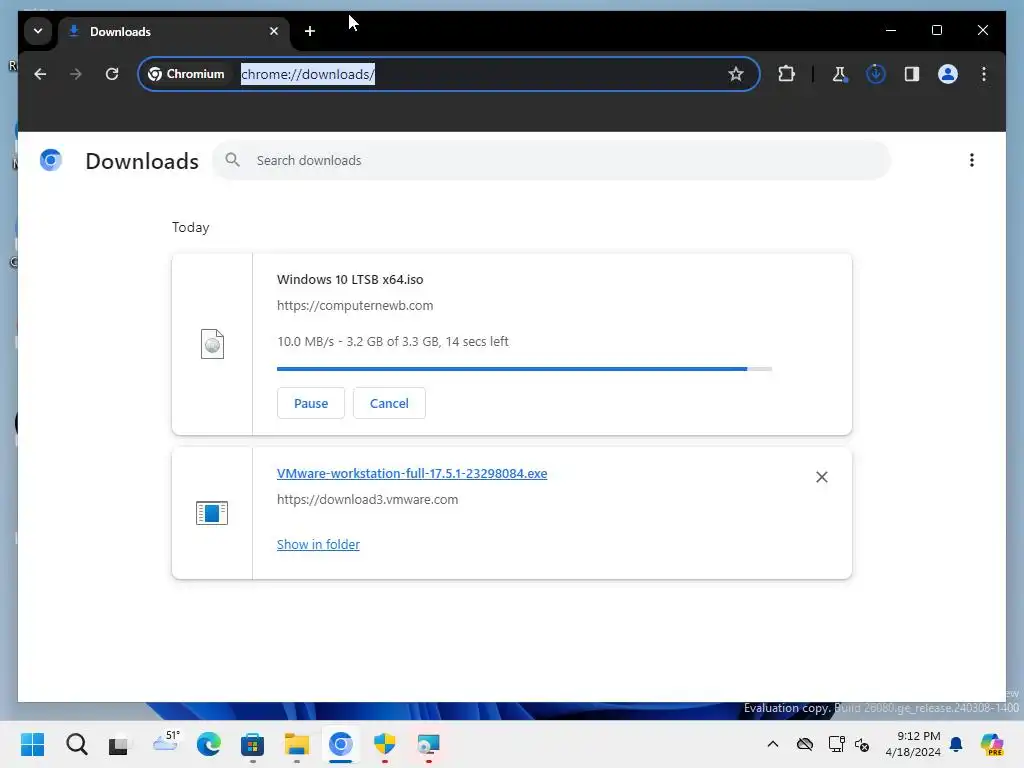The width and height of the screenshot is (1024, 768).
Task: Open the Chromium three-dot menu
Action: 984,74
